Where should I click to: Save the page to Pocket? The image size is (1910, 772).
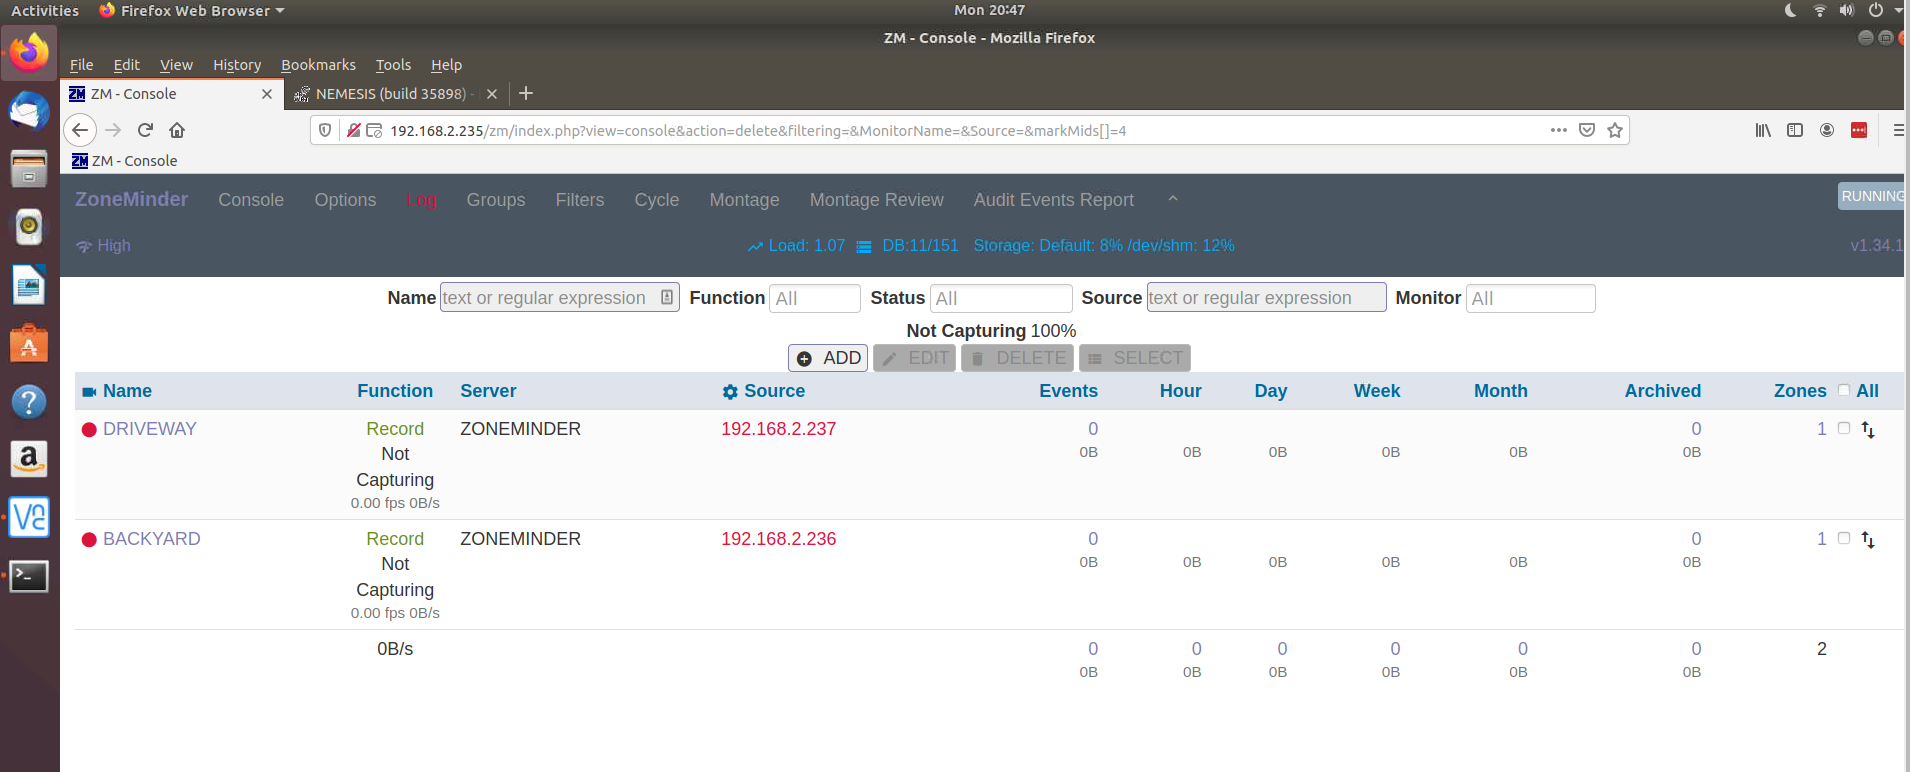click(x=1587, y=130)
